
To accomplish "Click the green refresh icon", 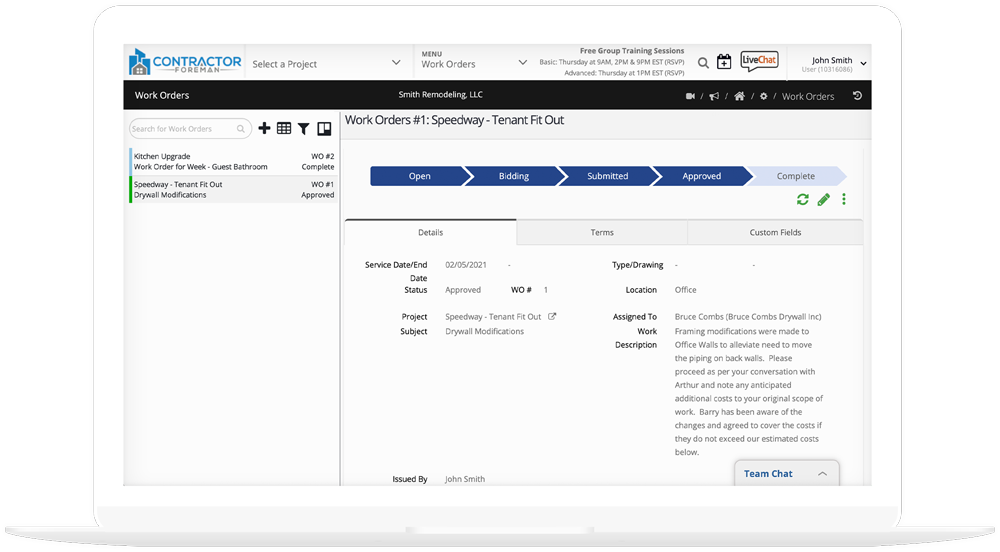I will coord(802,200).
